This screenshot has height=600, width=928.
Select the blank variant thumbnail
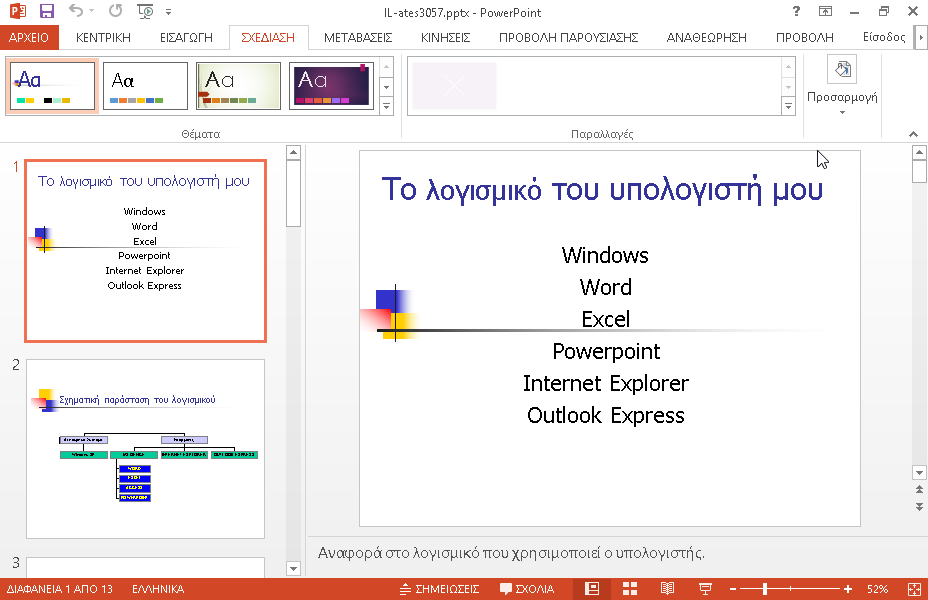tap(454, 86)
